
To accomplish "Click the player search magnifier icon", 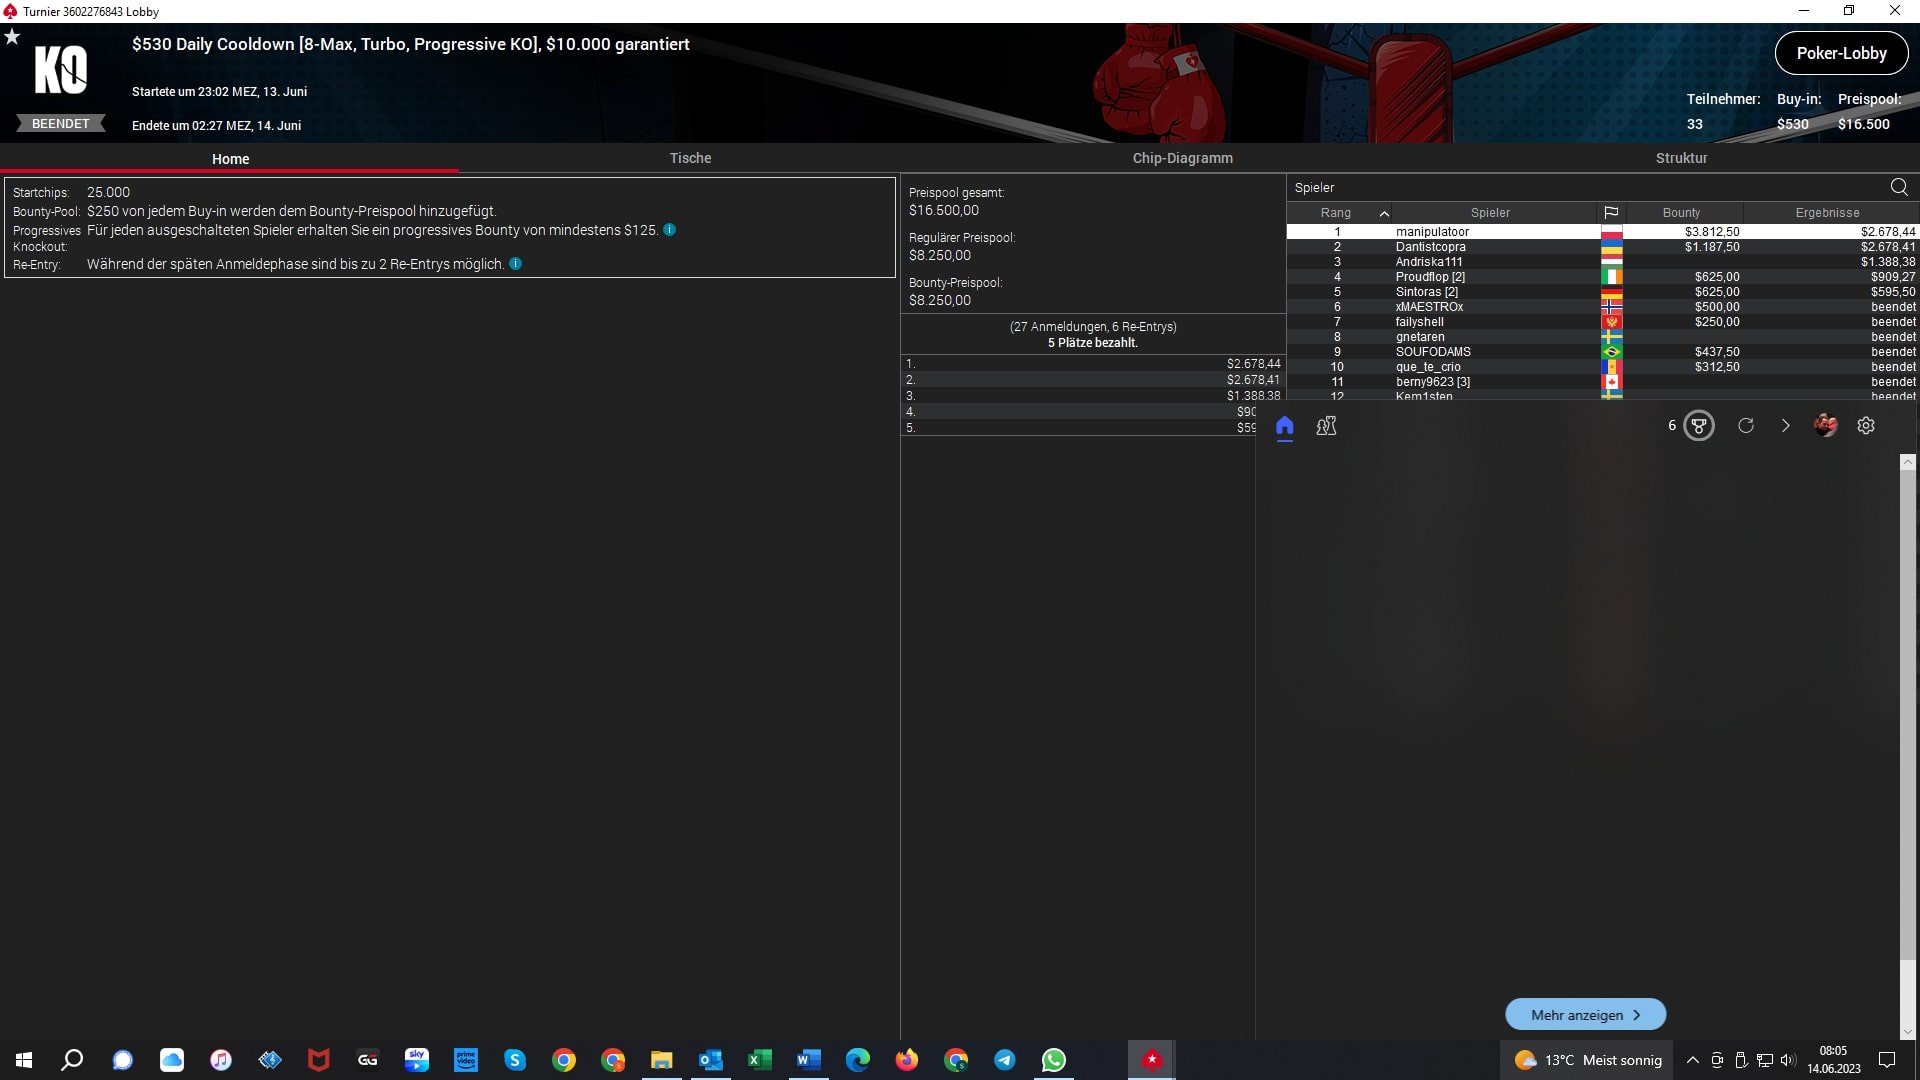I will coord(1899,187).
